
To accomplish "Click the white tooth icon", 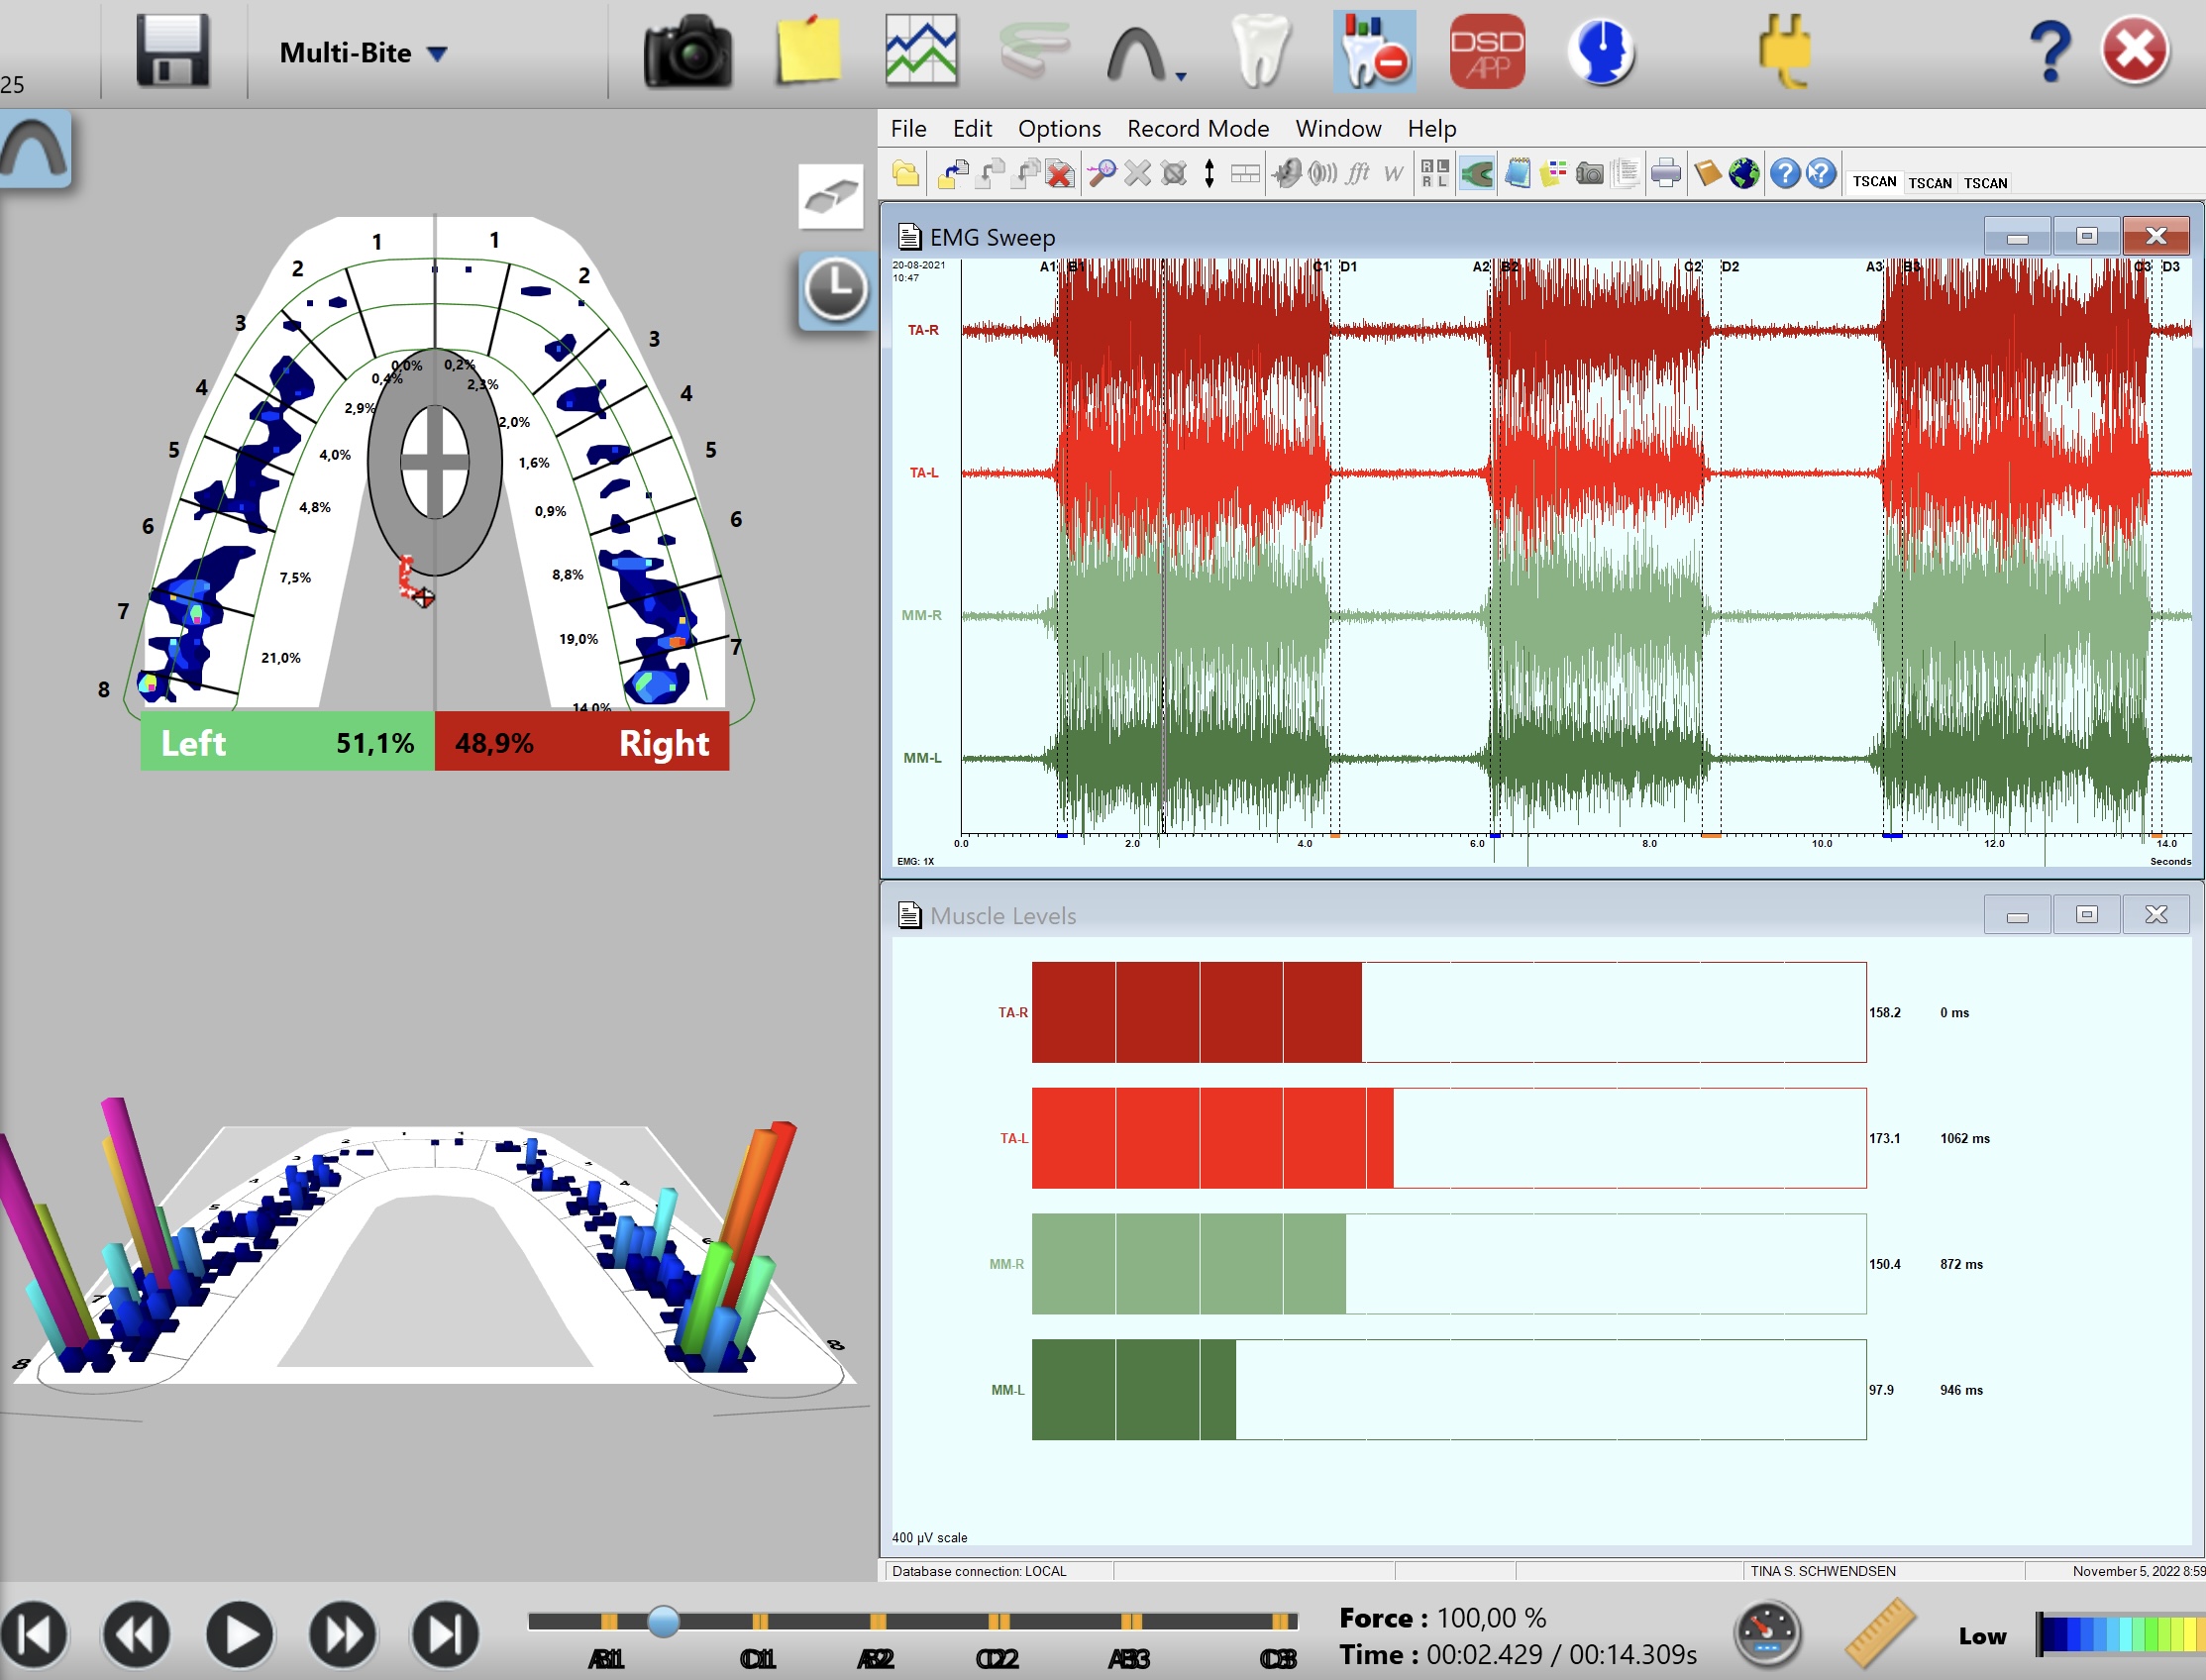I will pos(1260,50).
